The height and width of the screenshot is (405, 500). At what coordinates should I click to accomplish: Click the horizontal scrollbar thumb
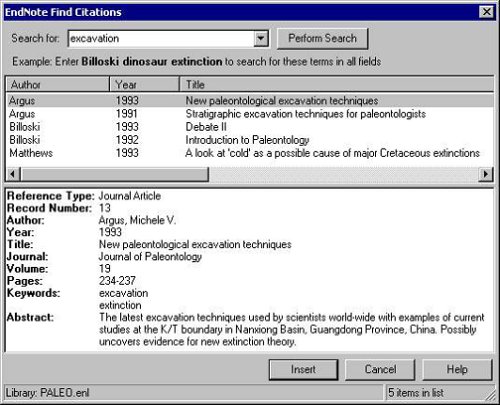[x=115, y=174]
